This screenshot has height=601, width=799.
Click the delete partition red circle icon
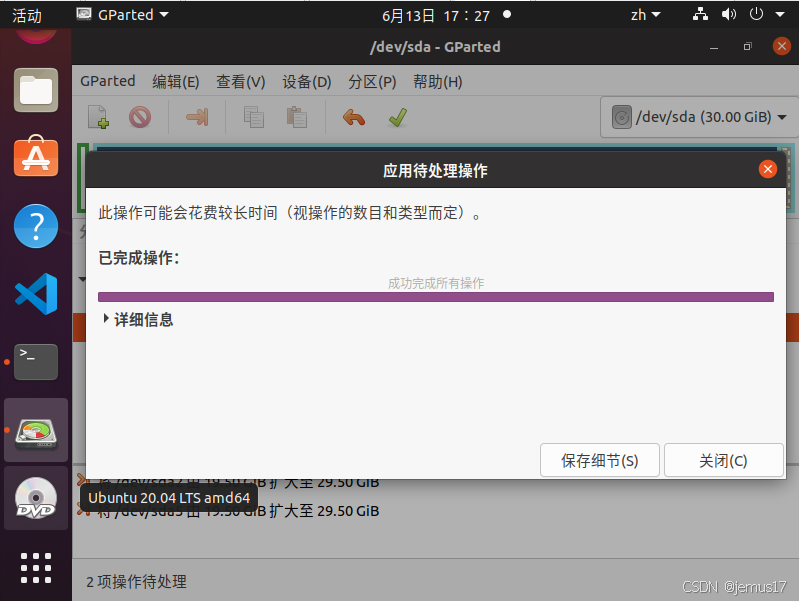[140, 117]
